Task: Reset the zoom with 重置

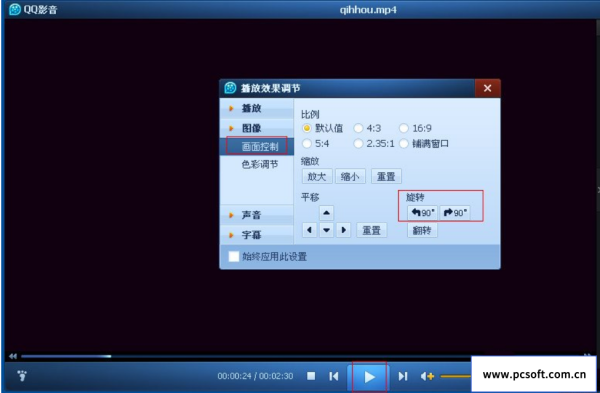Action: click(x=386, y=176)
